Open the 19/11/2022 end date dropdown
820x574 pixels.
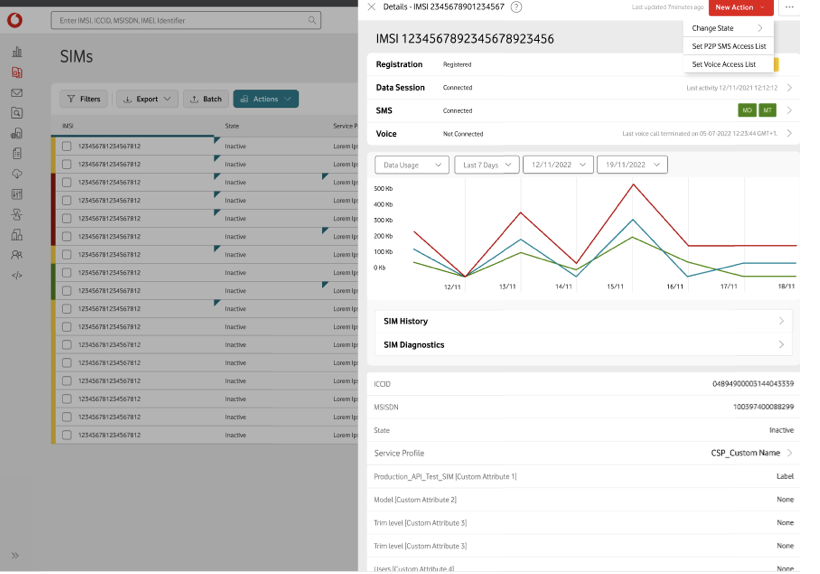[632, 165]
